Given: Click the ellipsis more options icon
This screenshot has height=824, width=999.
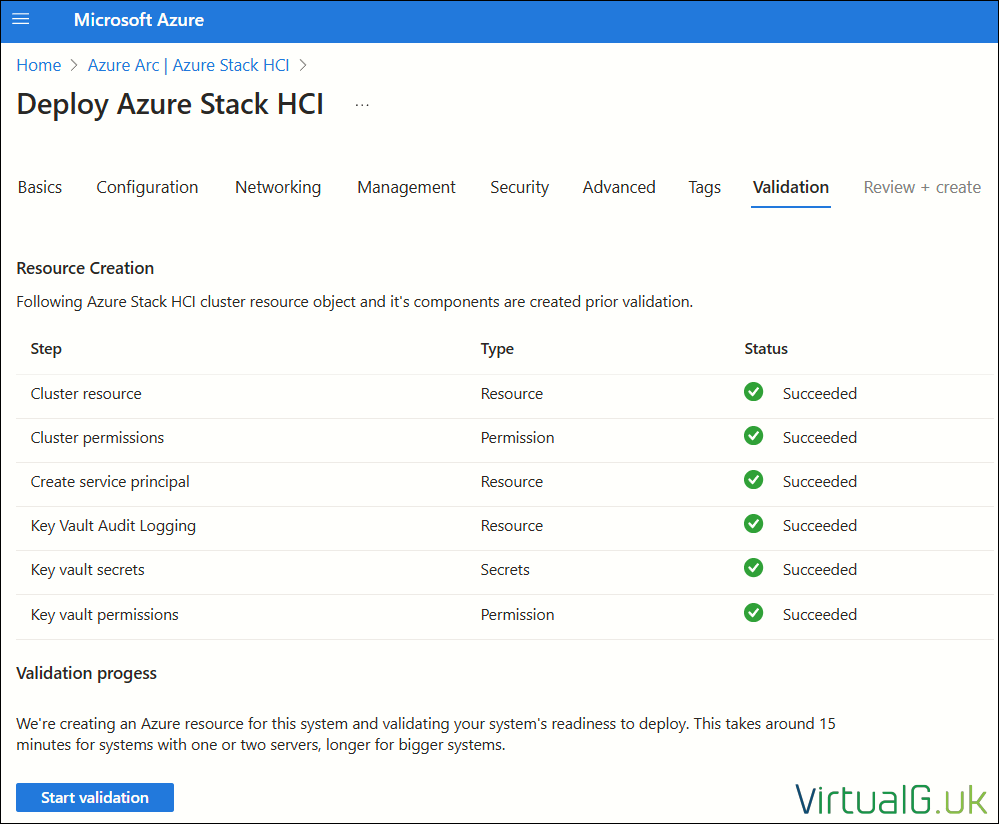Looking at the screenshot, I should pos(362,105).
